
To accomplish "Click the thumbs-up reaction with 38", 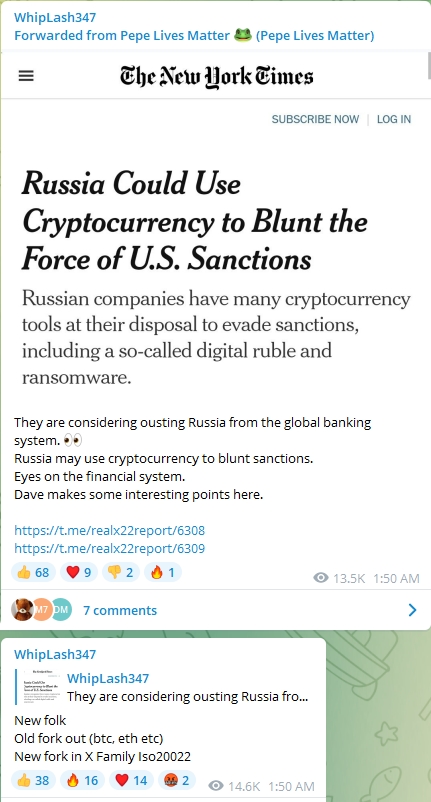I will click(33, 780).
